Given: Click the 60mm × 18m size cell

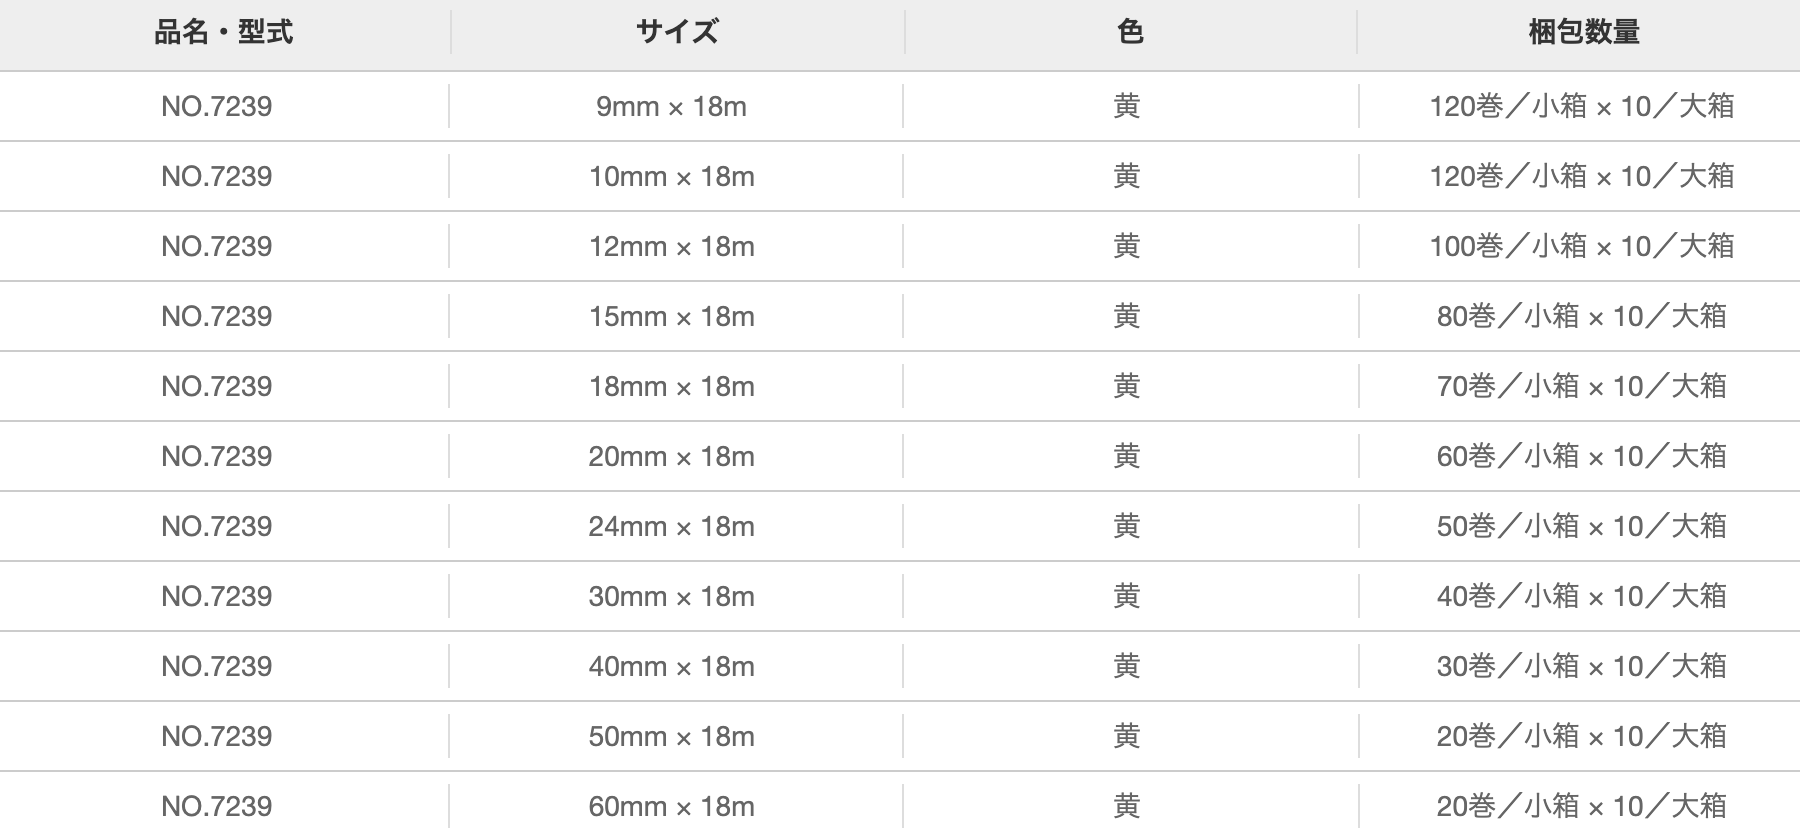Looking at the screenshot, I should (672, 807).
